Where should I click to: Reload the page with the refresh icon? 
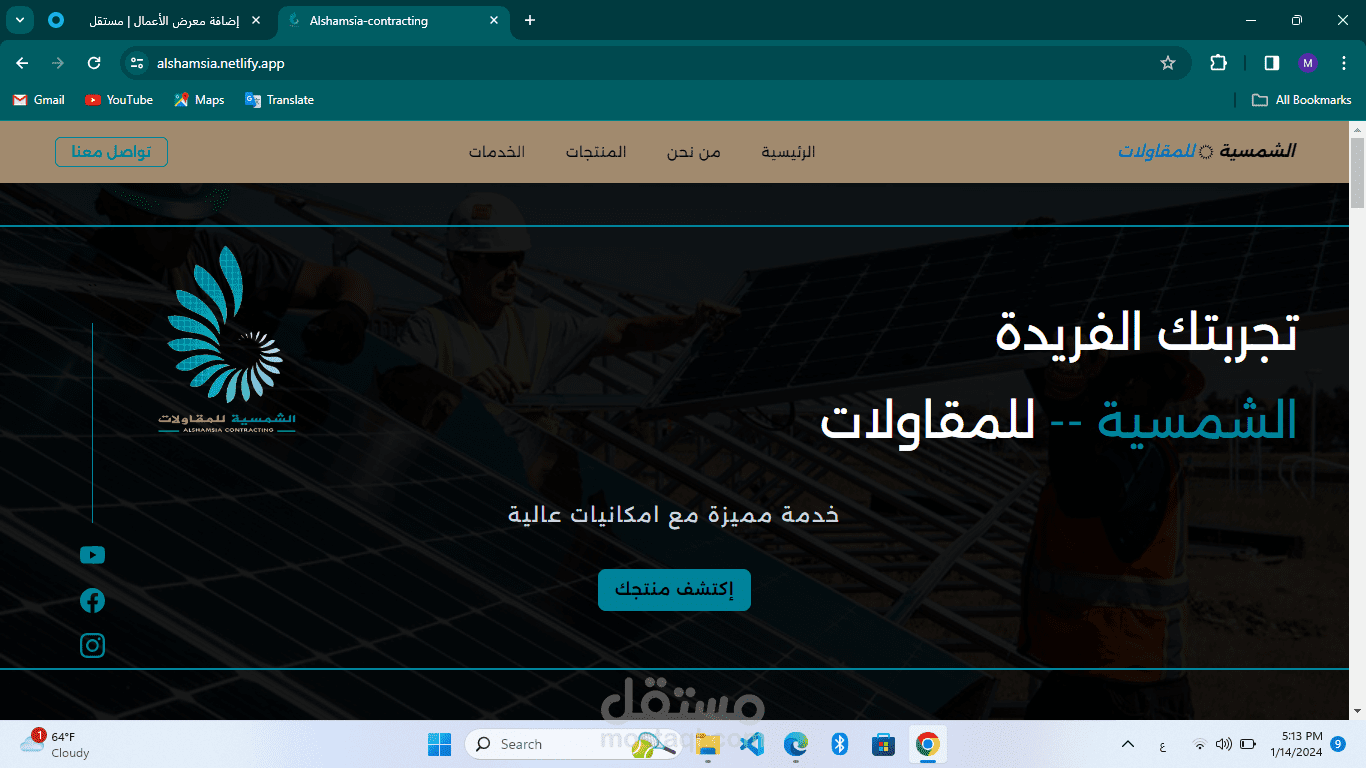pos(94,63)
